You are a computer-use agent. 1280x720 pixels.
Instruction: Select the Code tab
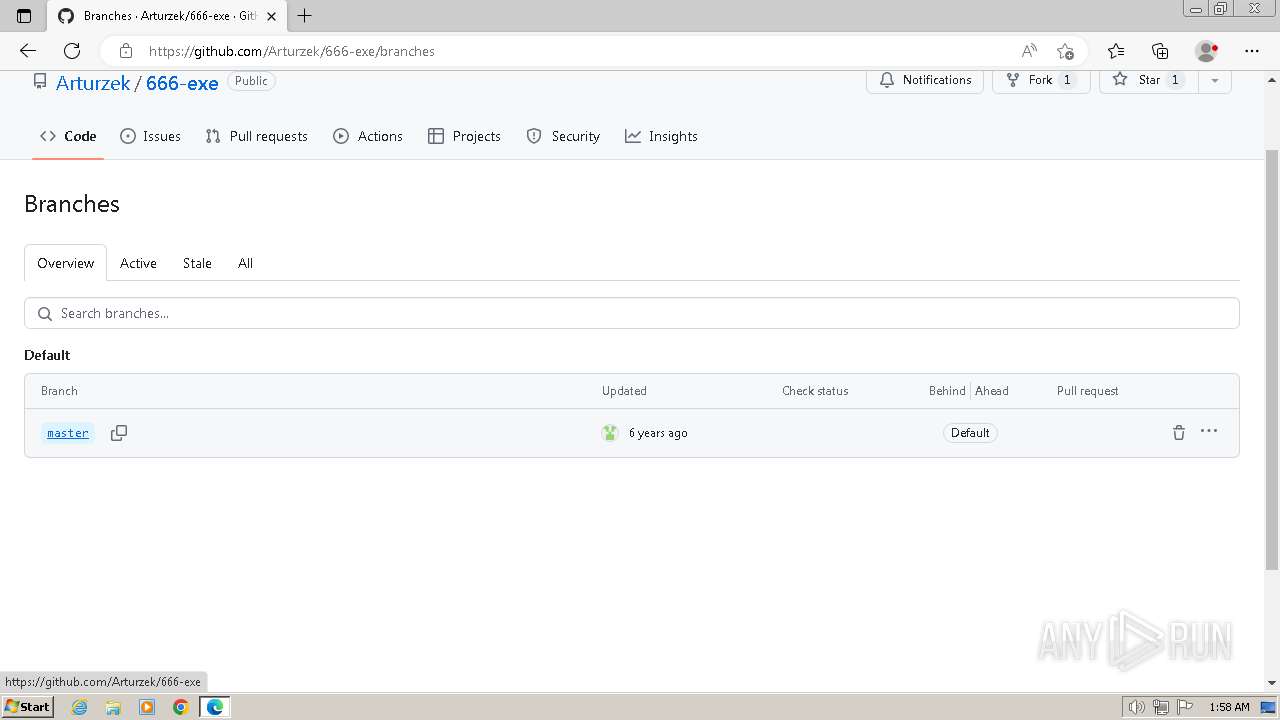[68, 136]
